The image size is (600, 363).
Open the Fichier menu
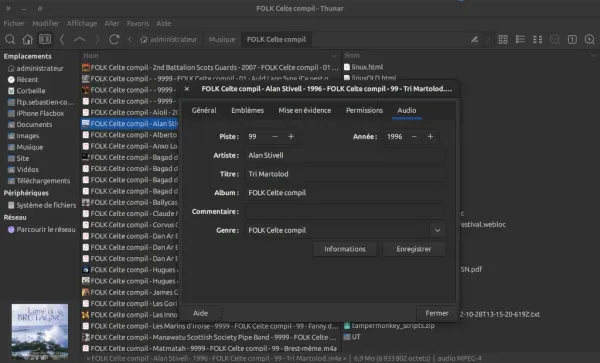coord(14,23)
